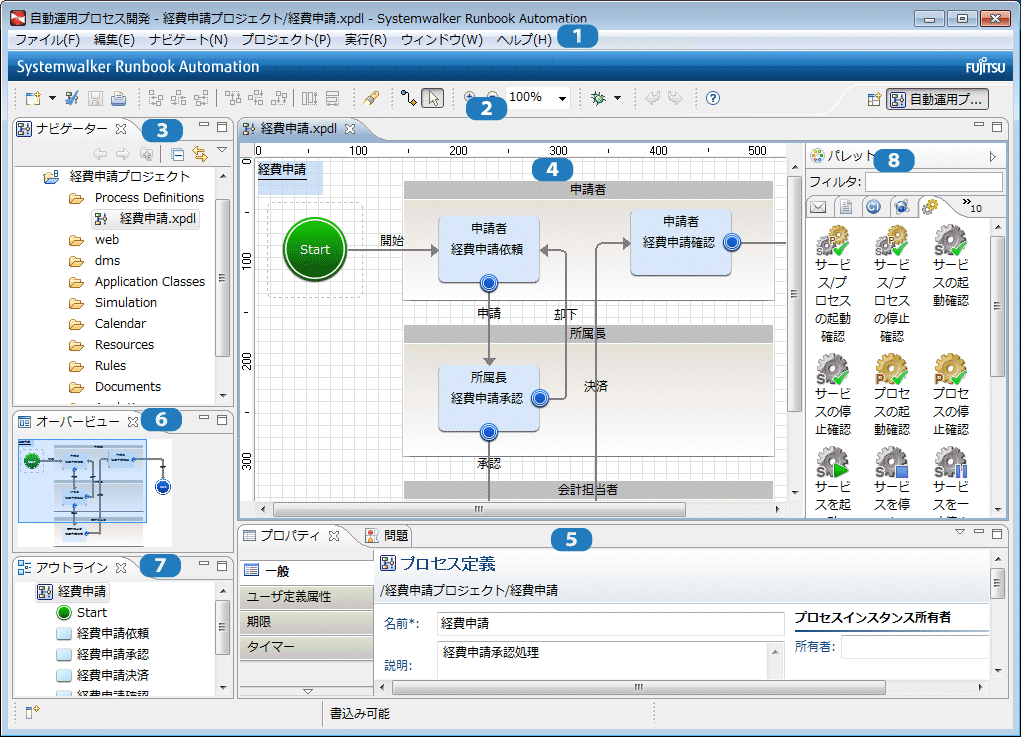Click the 名前 input field
Screen dimensions: 1021x737
coord(610,624)
